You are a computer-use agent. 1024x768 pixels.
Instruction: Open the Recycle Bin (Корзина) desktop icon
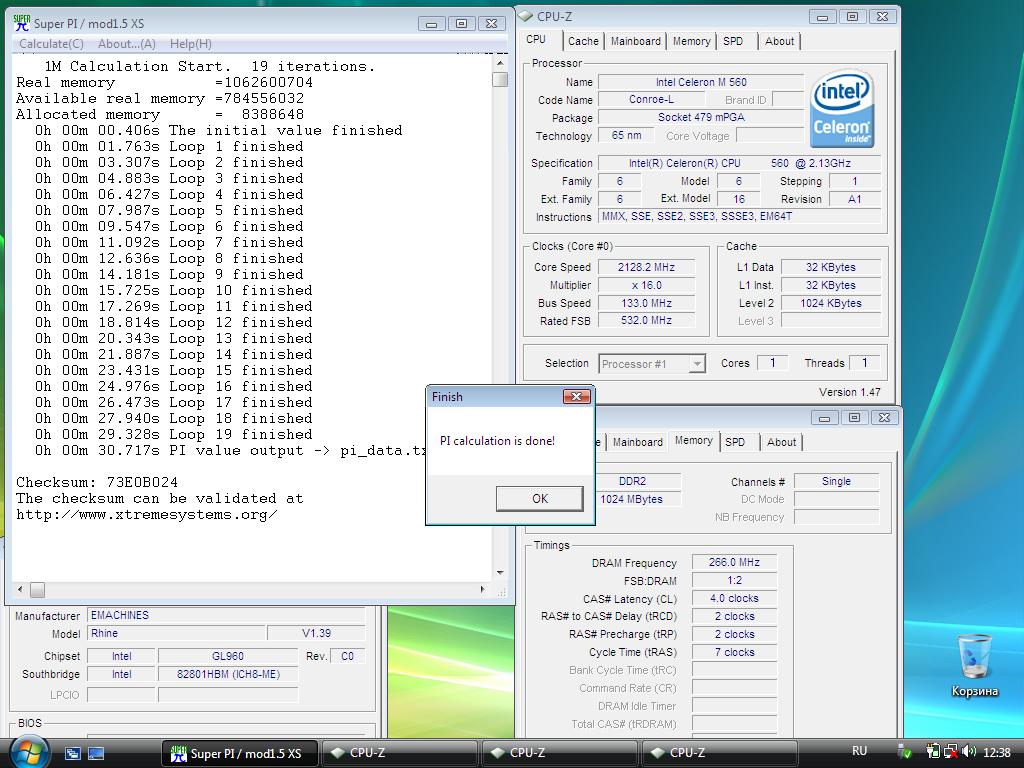tap(974, 665)
